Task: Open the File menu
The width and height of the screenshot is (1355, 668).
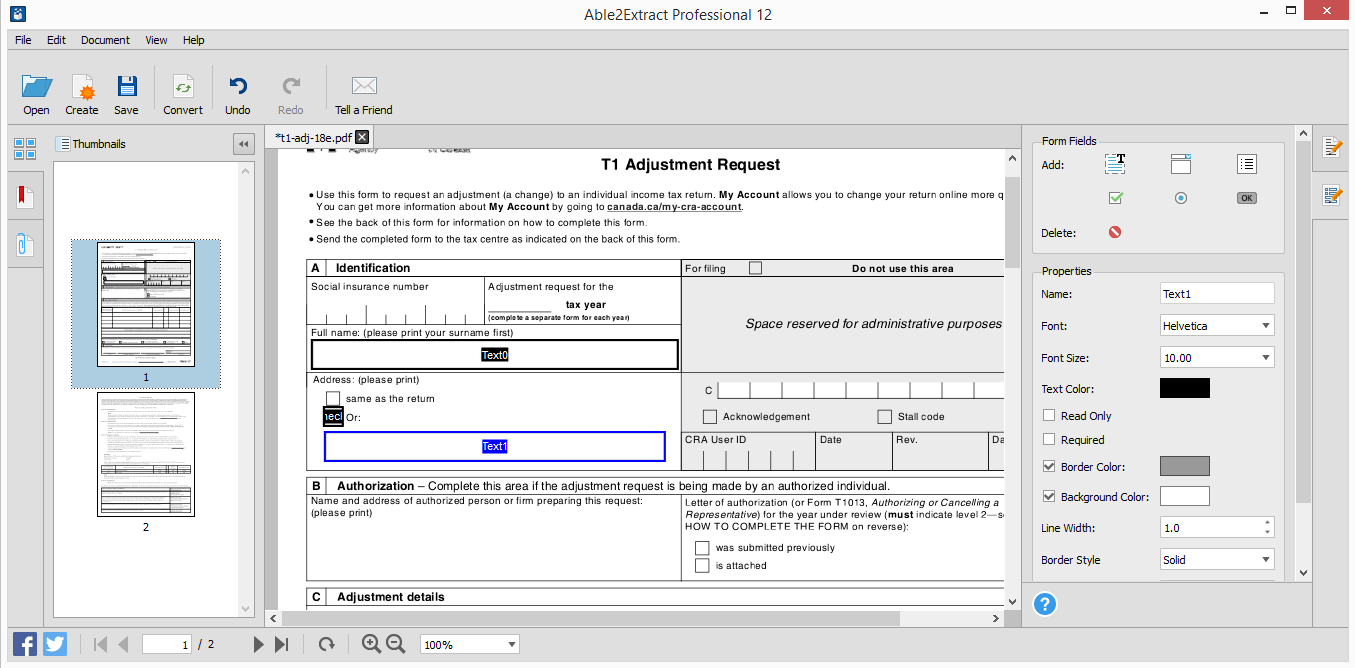Action: tap(23, 40)
